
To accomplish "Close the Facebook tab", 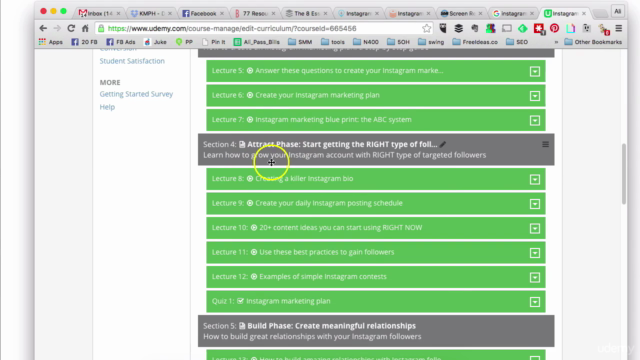I will (222, 13).
